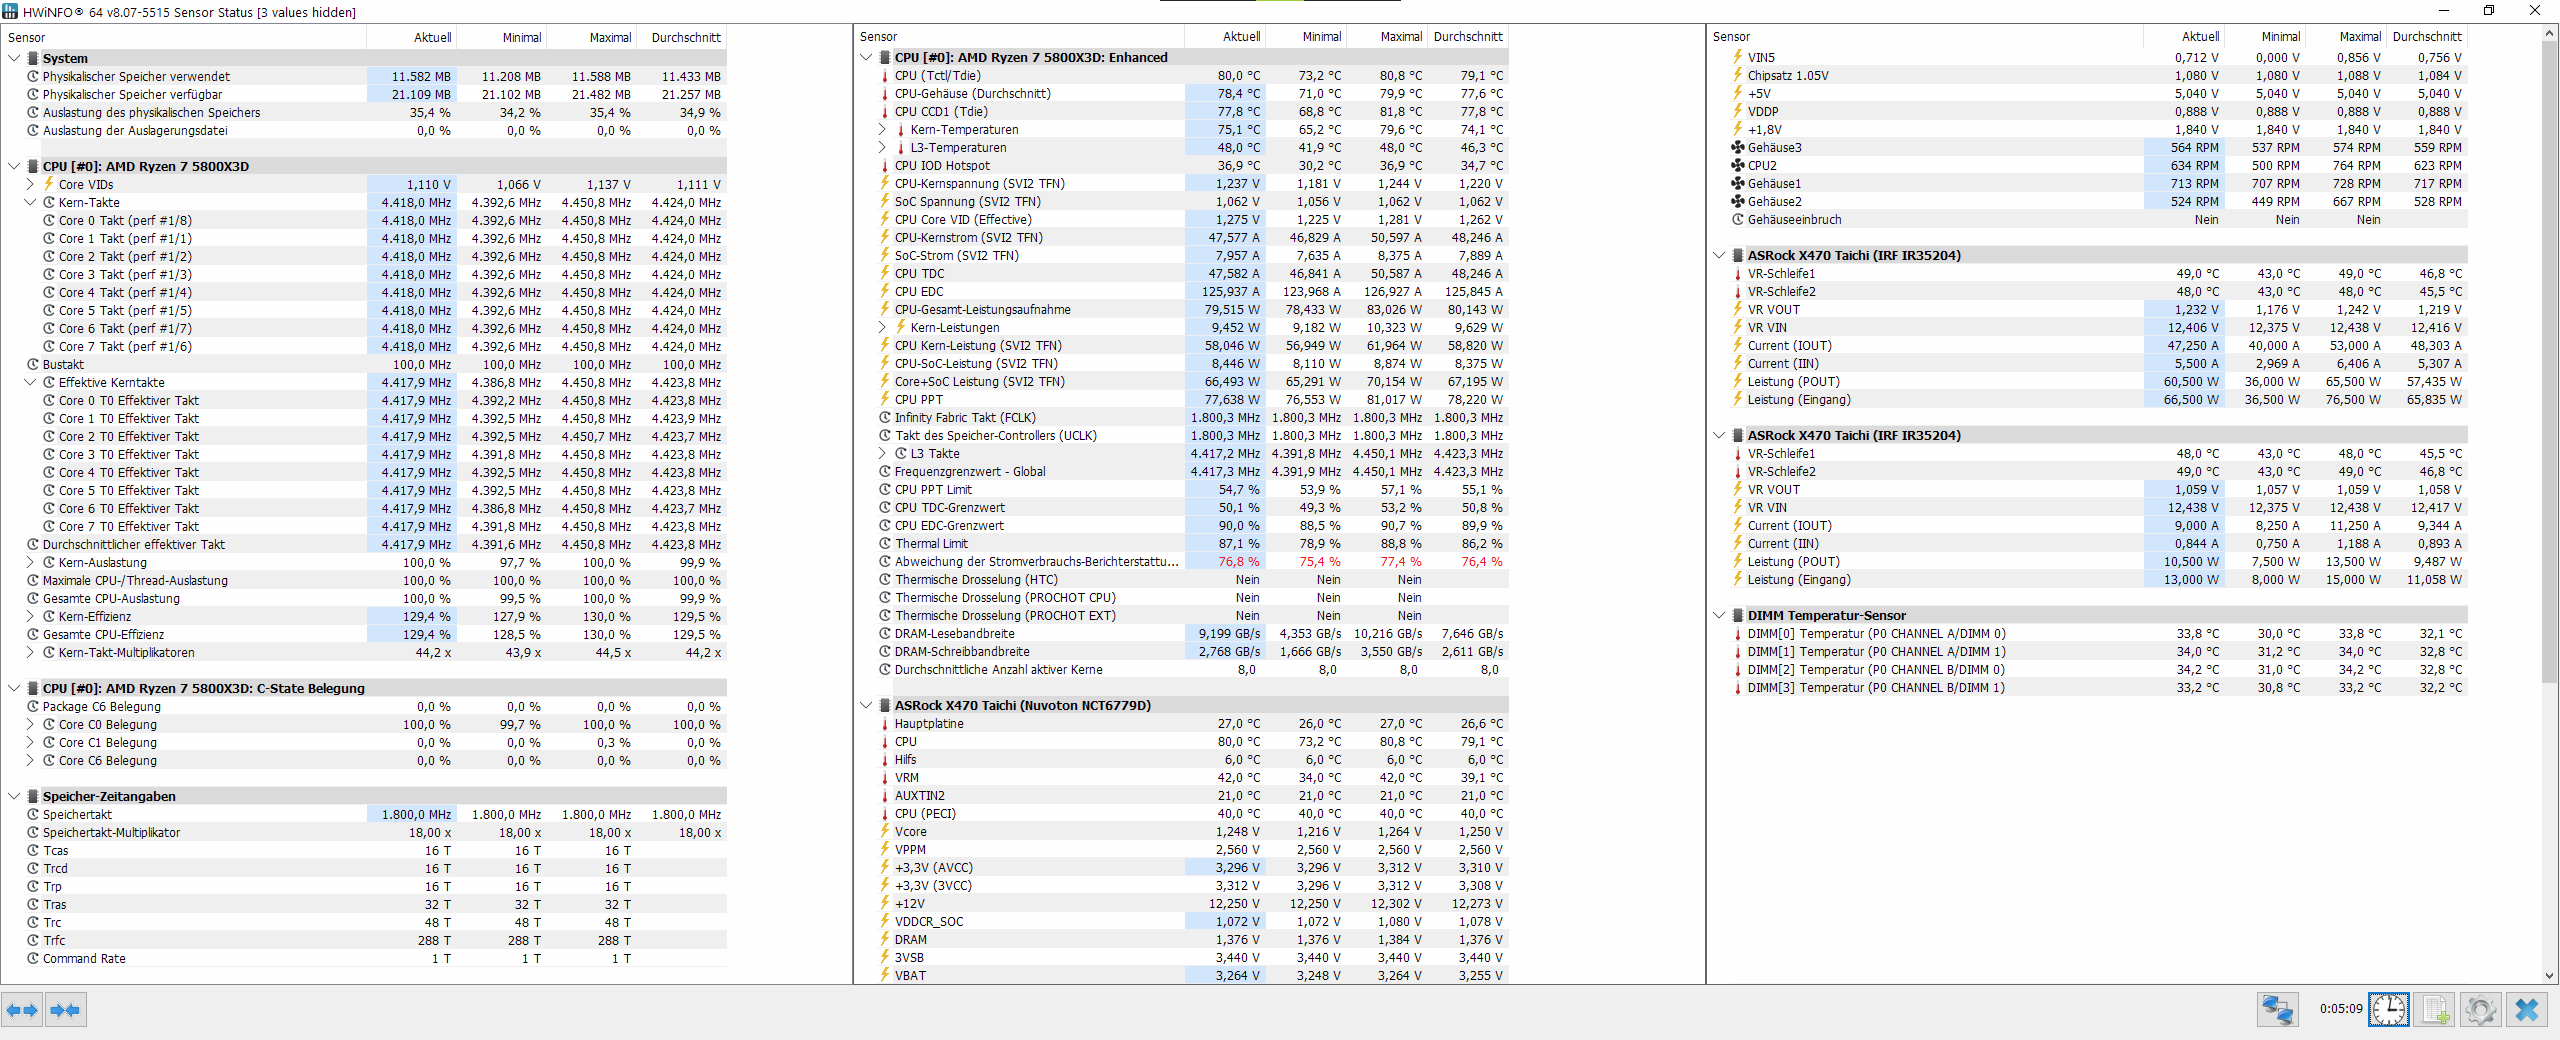
Task: Collapse the ASRock X470 Taichi (Nuvoton NCT6779D) group
Action: (866, 706)
